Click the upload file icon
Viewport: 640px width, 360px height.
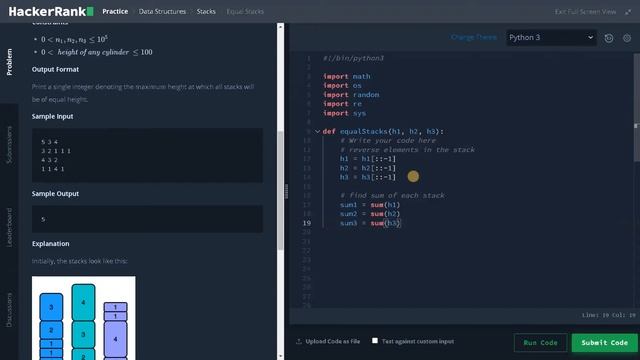coord(299,341)
